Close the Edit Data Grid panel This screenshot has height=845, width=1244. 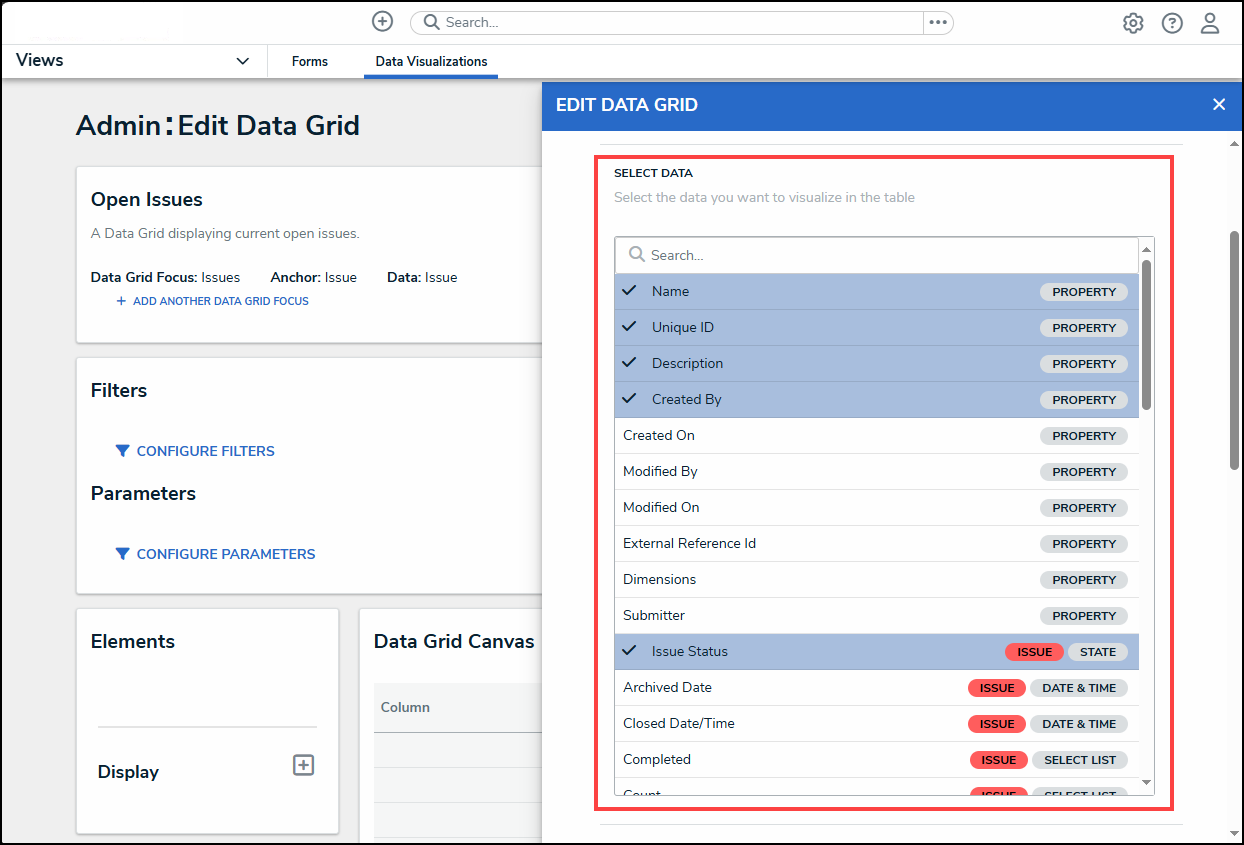pos(1218,104)
